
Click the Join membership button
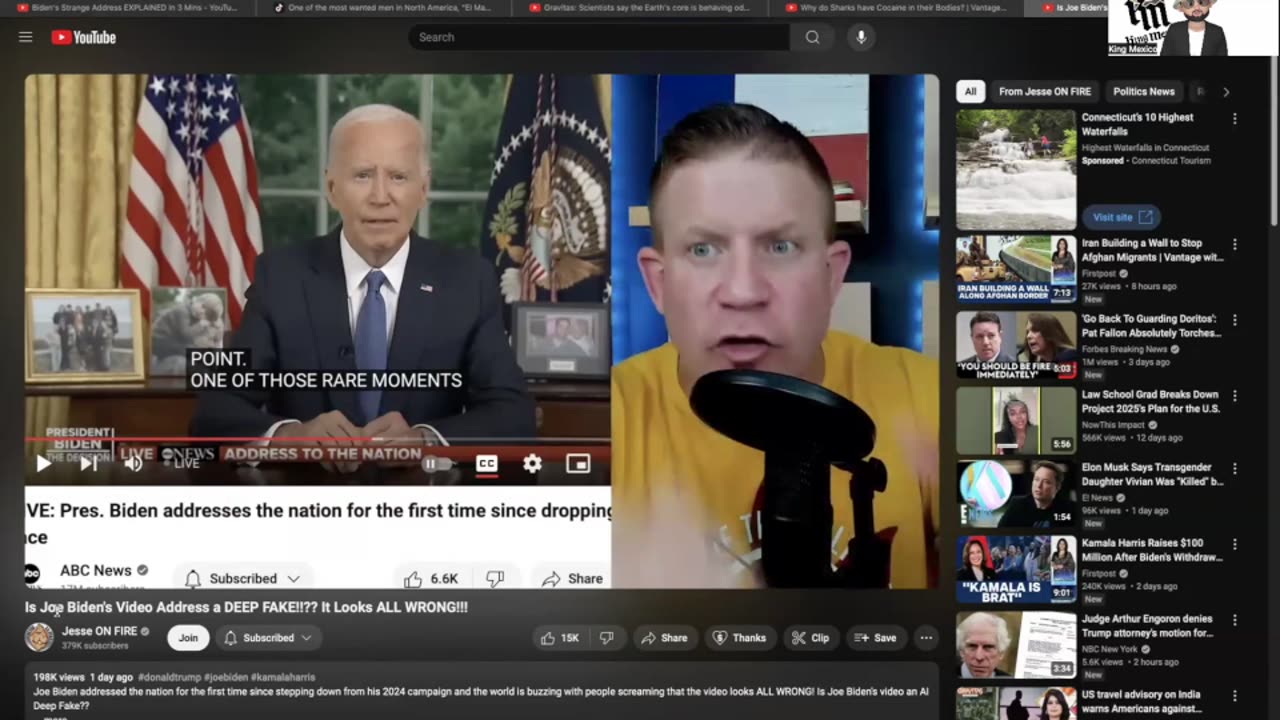[x=188, y=638]
